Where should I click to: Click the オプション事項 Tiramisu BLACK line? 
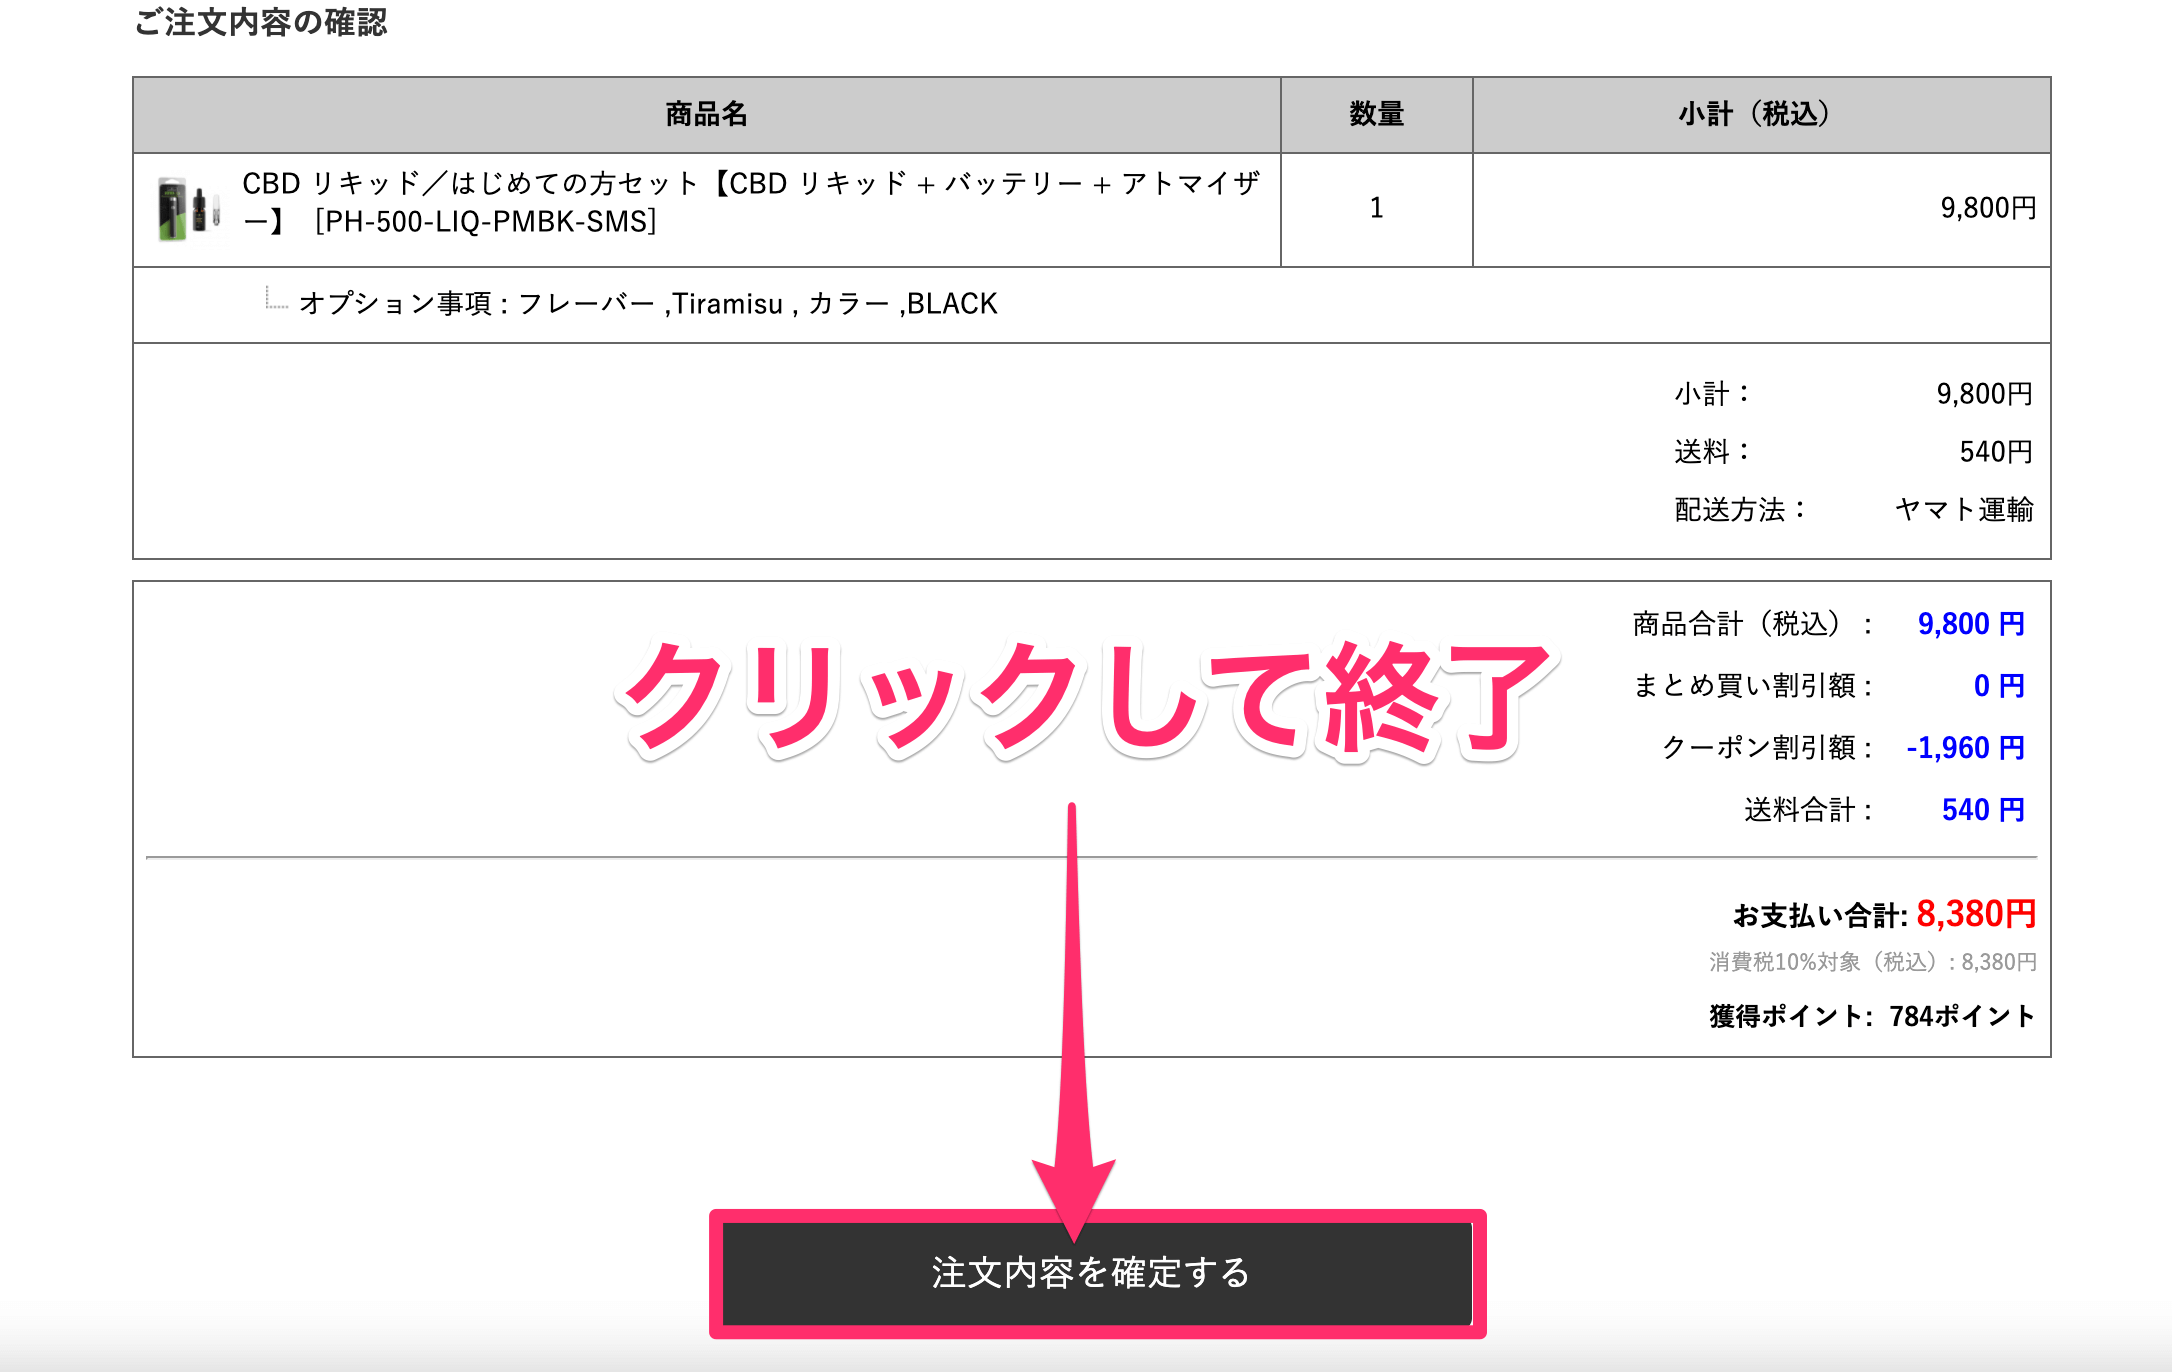(x=648, y=304)
